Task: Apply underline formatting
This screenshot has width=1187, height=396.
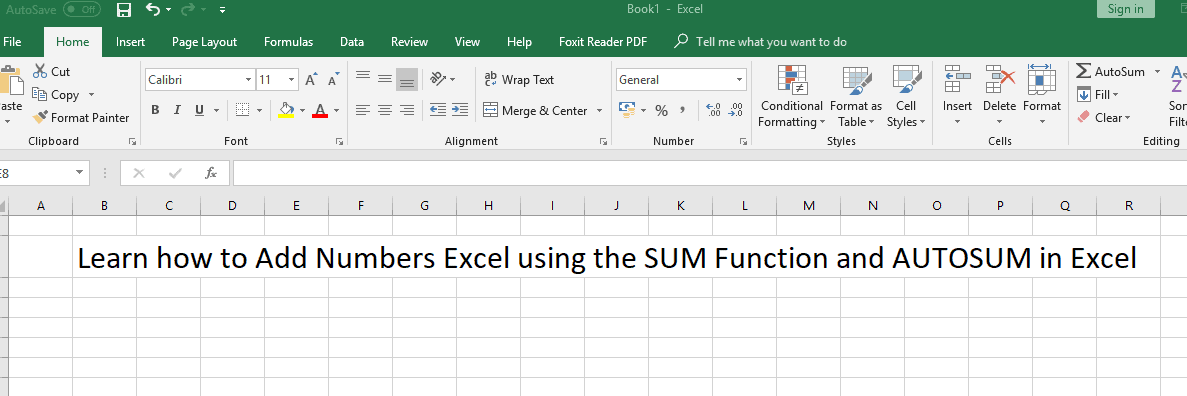Action: point(199,110)
